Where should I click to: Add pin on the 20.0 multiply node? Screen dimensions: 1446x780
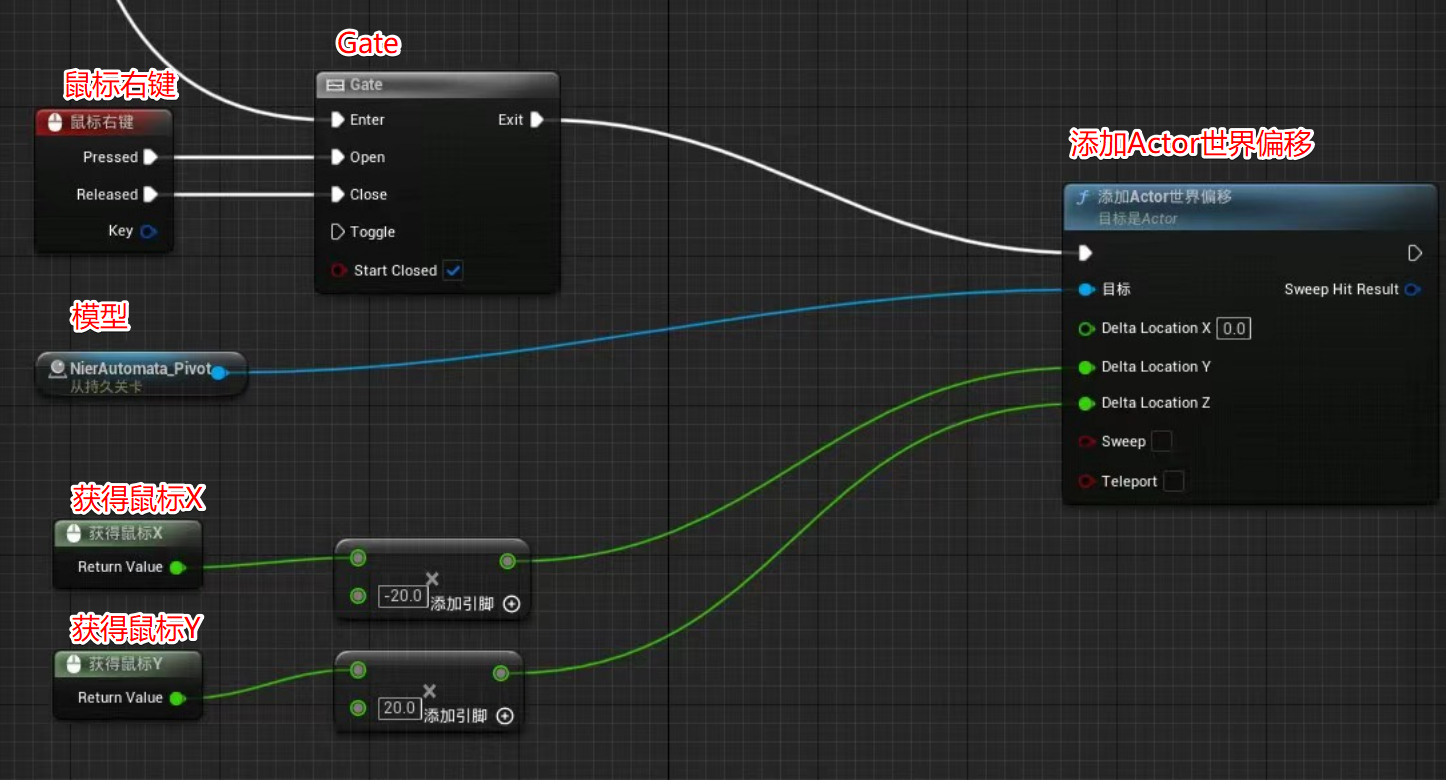505,716
